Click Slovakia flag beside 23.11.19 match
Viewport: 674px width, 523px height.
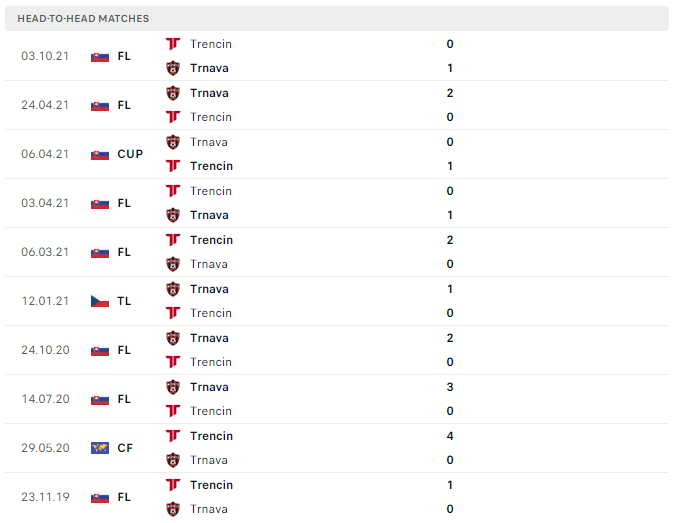100,497
